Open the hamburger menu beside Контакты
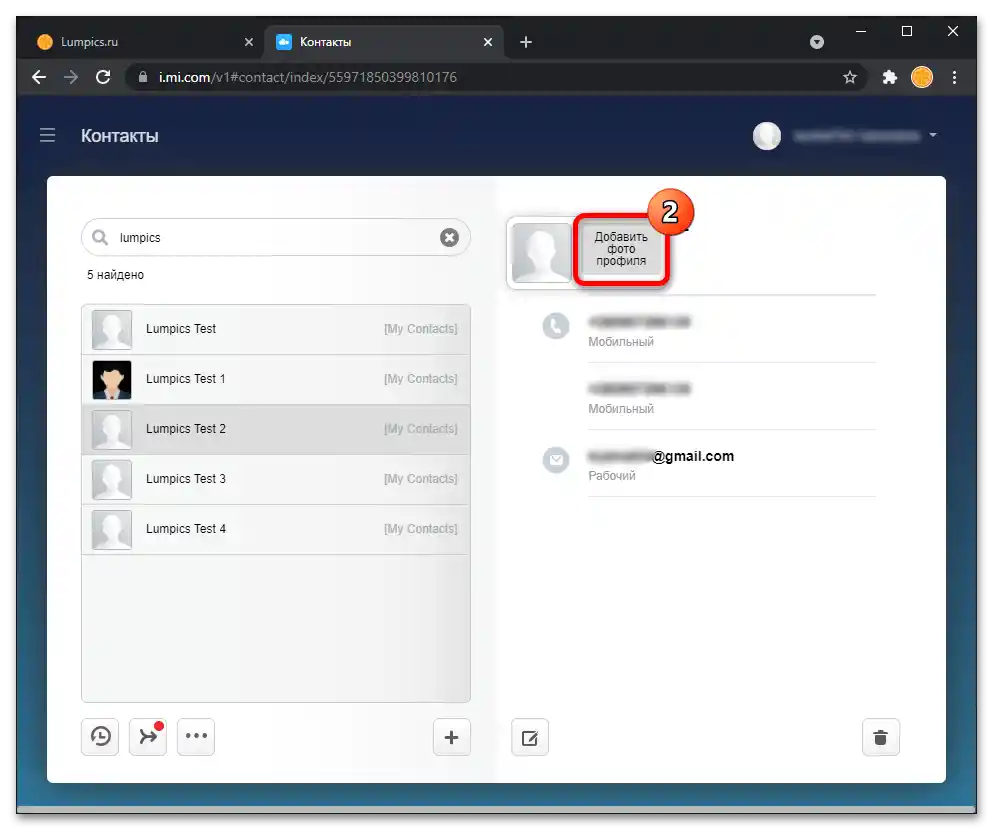Screen dimensions: 993x830 click(47, 135)
